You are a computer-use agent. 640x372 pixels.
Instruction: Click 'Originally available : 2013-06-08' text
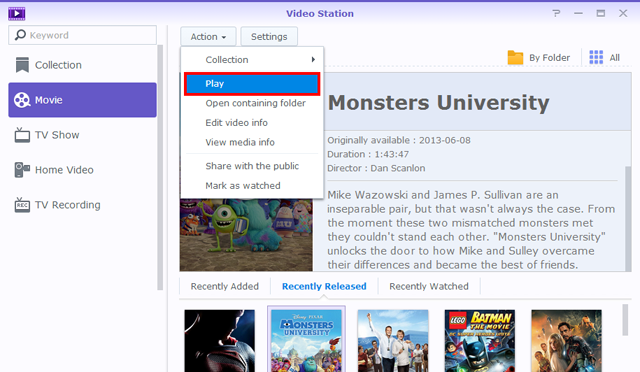coord(399,140)
